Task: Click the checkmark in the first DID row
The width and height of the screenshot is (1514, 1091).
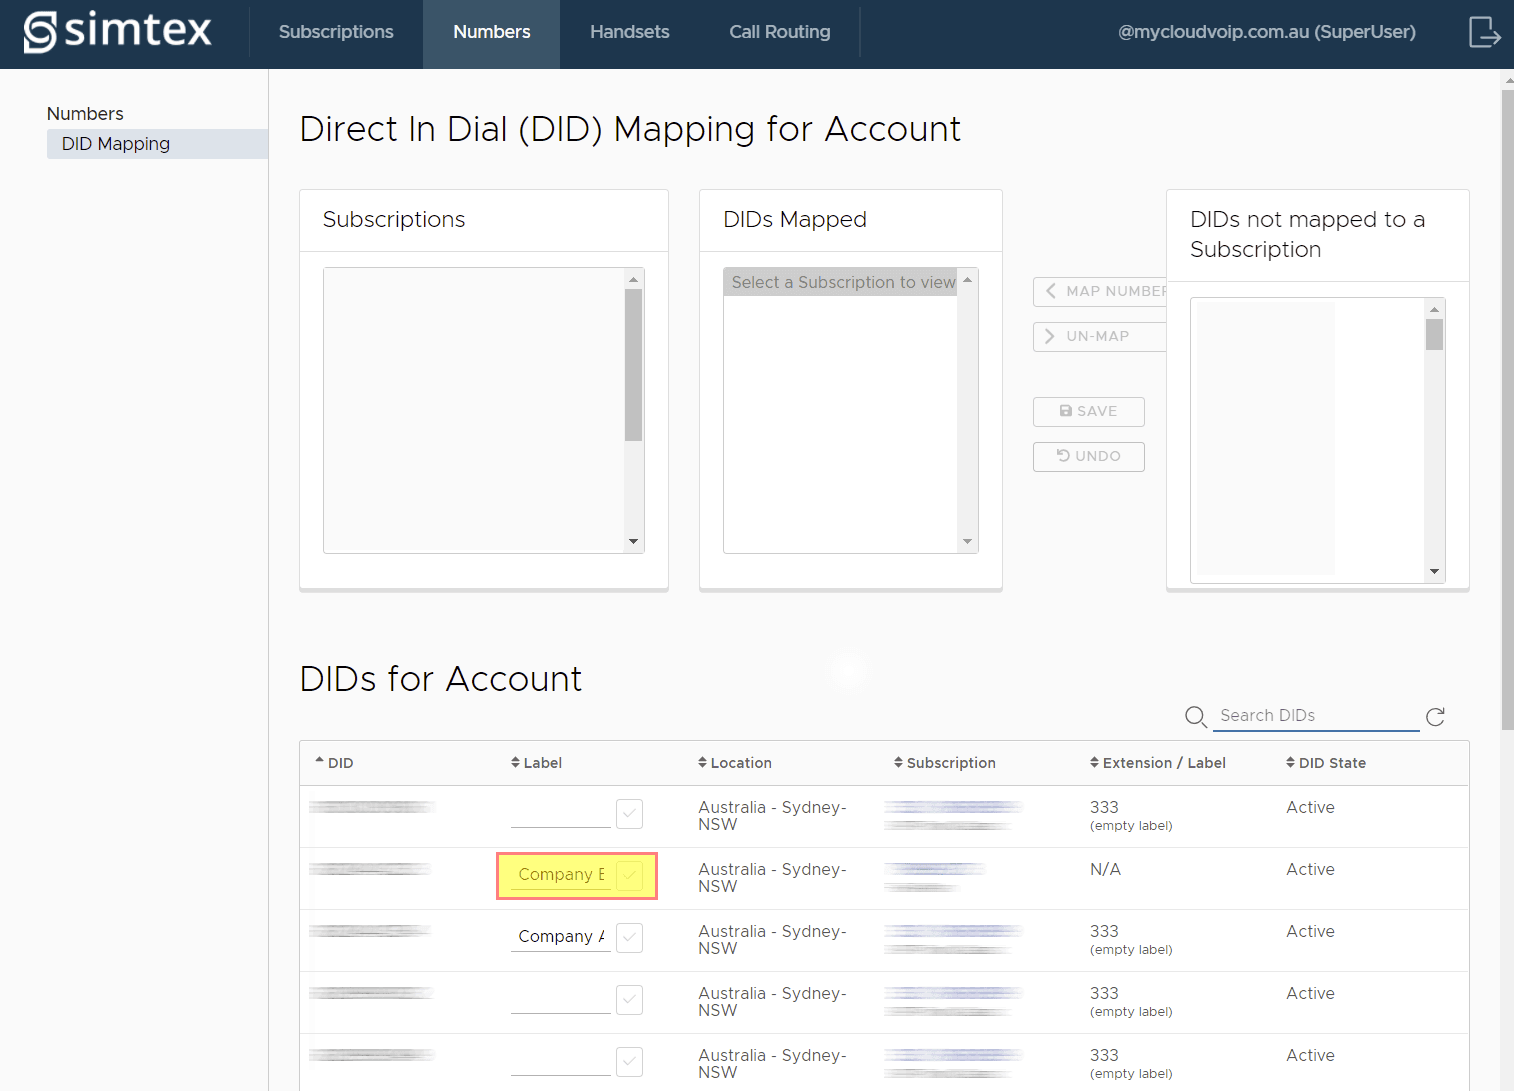Action: point(630,813)
